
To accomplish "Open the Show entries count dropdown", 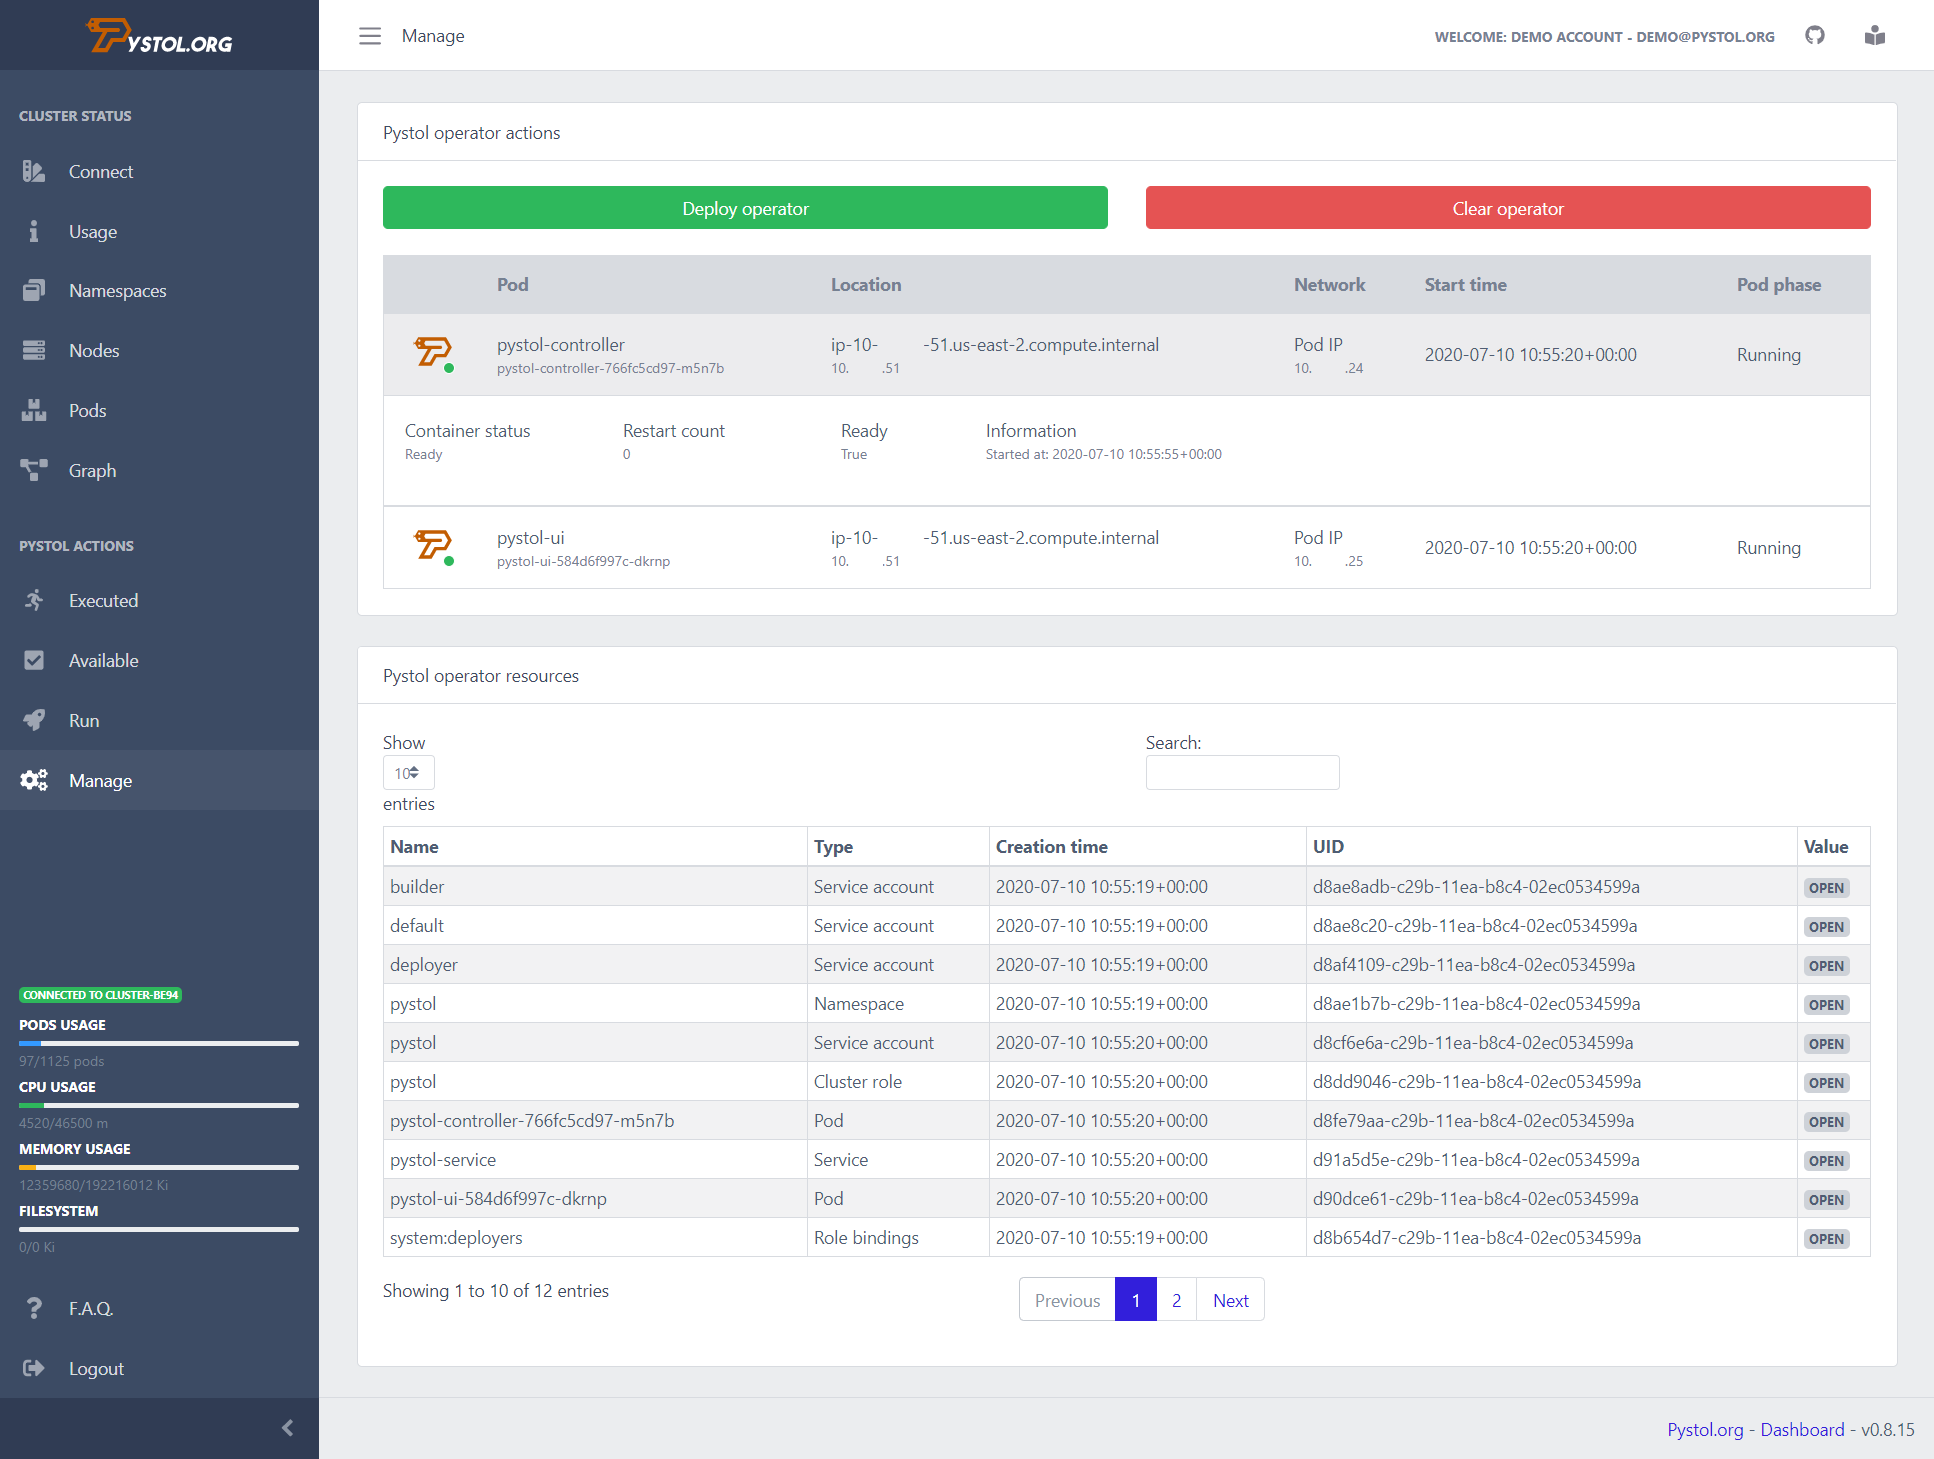I will pyautogui.click(x=408, y=773).
